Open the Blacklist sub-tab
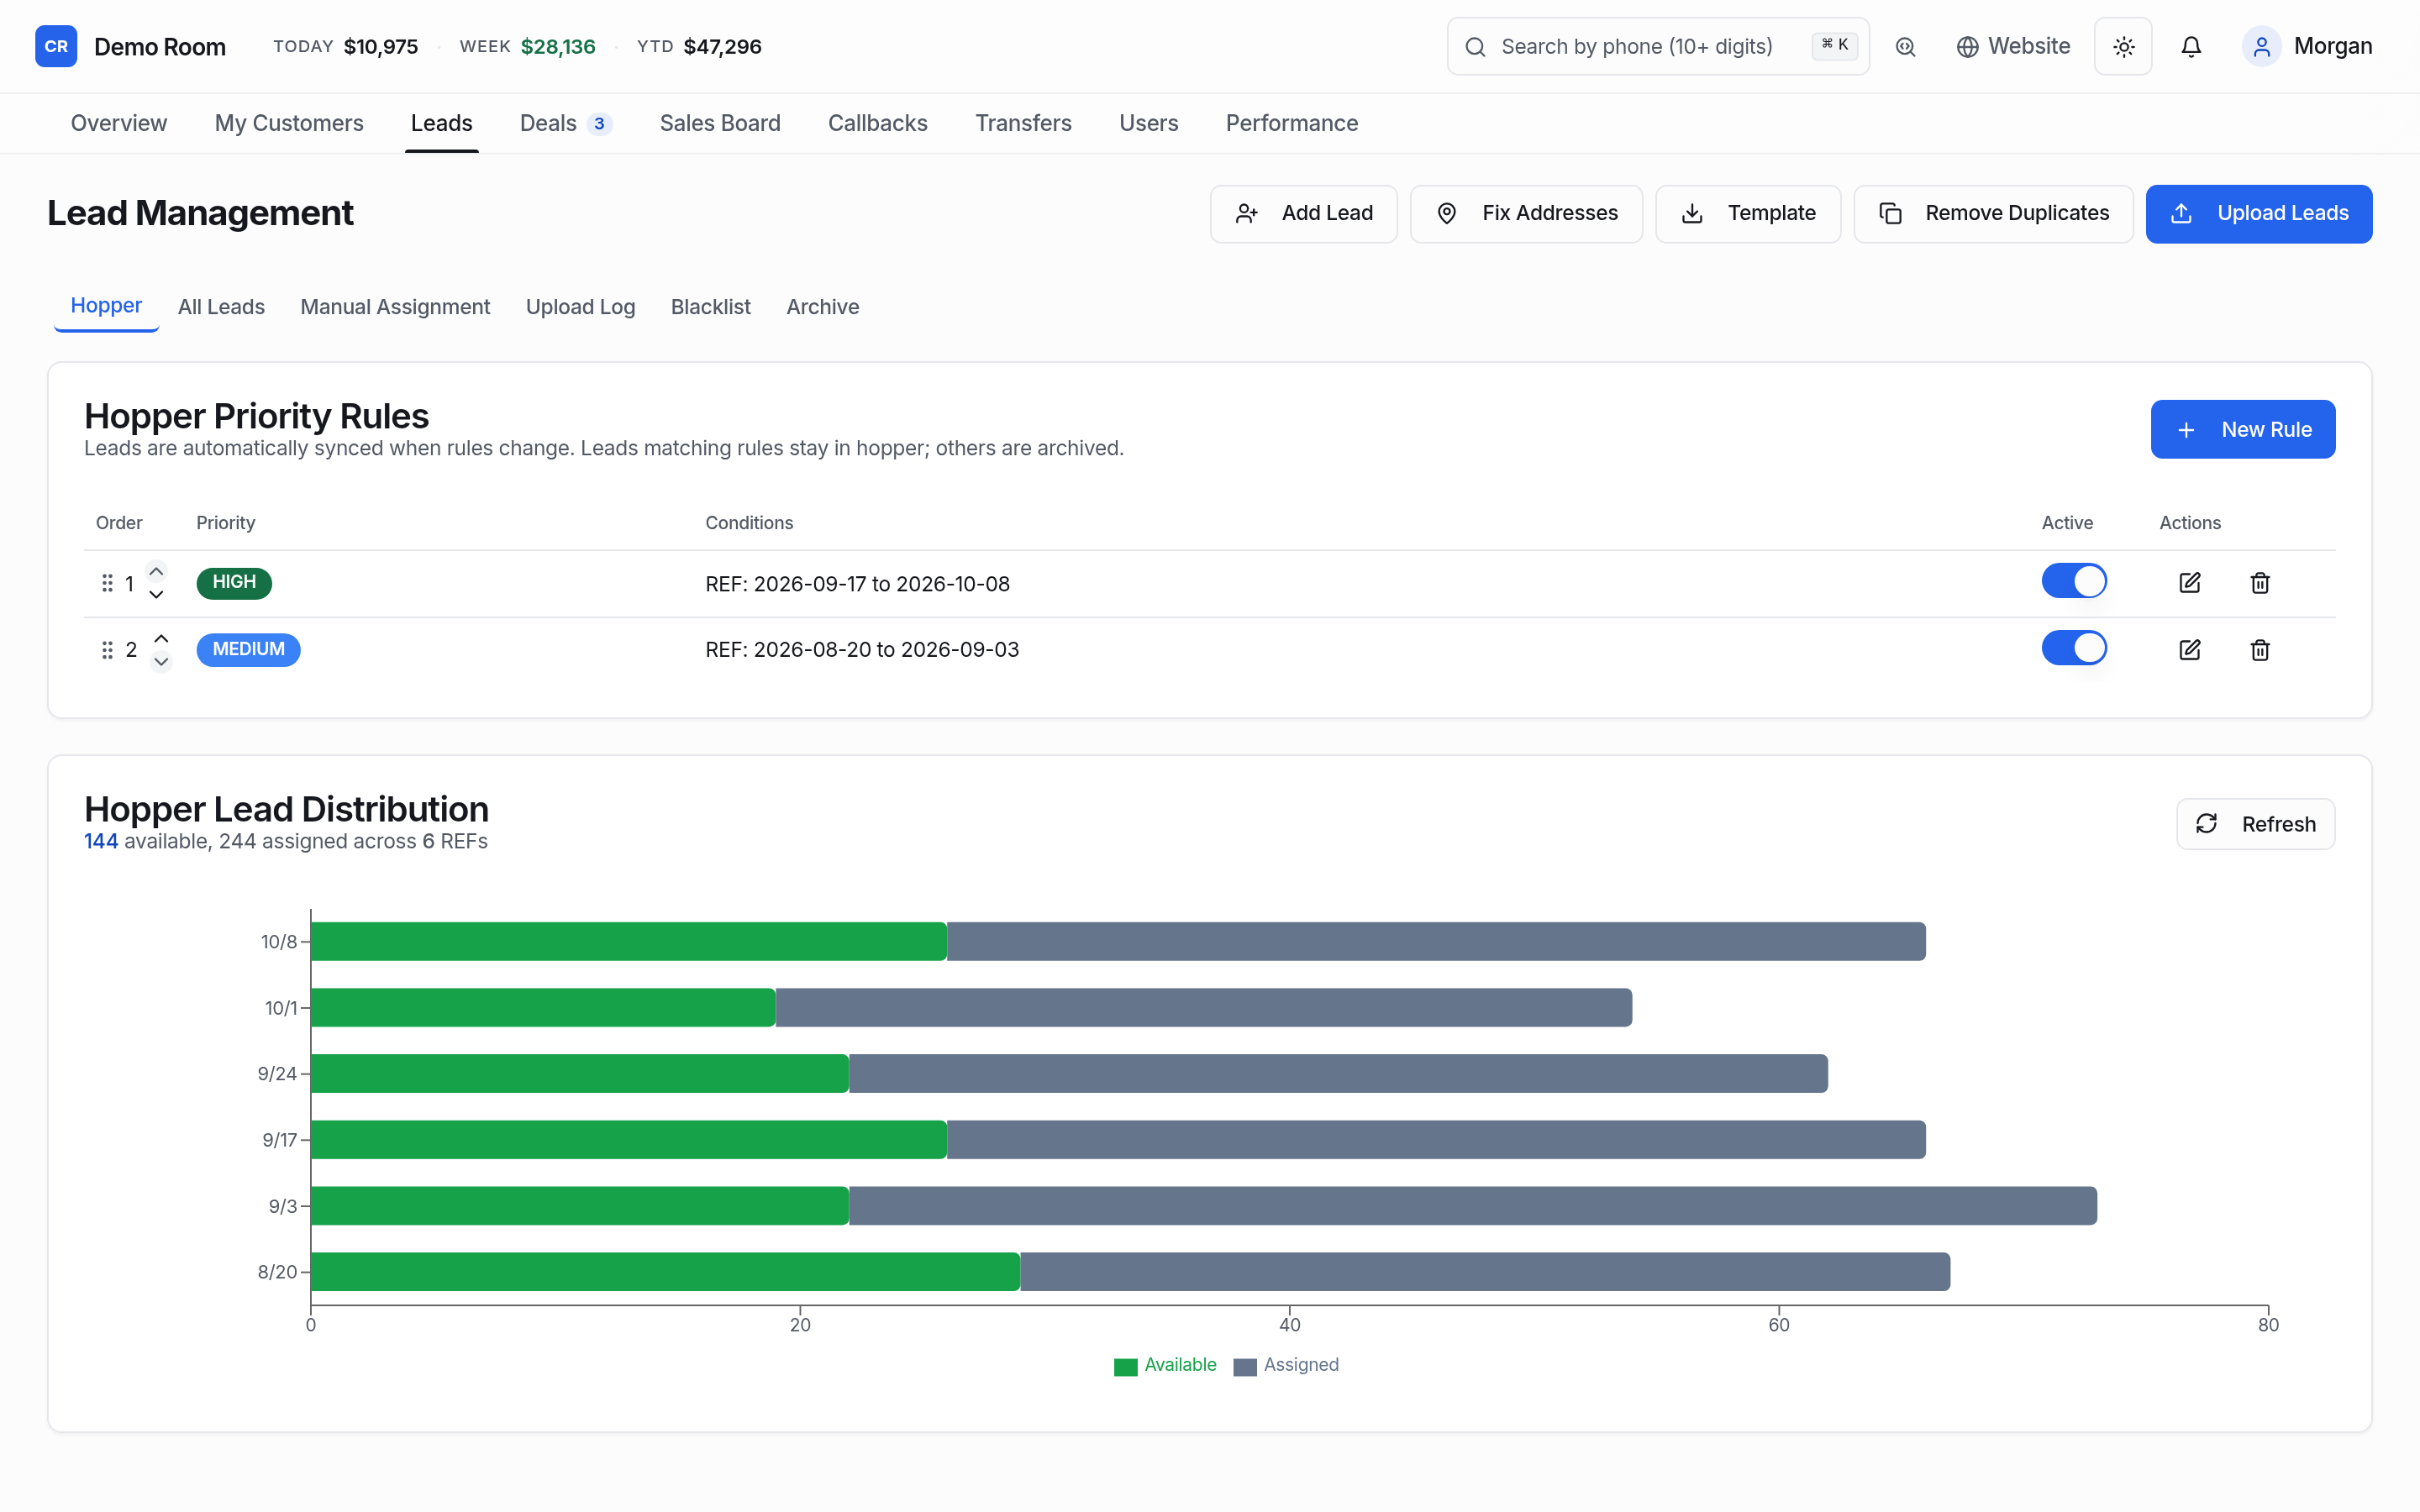The height and width of the screenshot is (1512, 2420). [x=710, y=307]
